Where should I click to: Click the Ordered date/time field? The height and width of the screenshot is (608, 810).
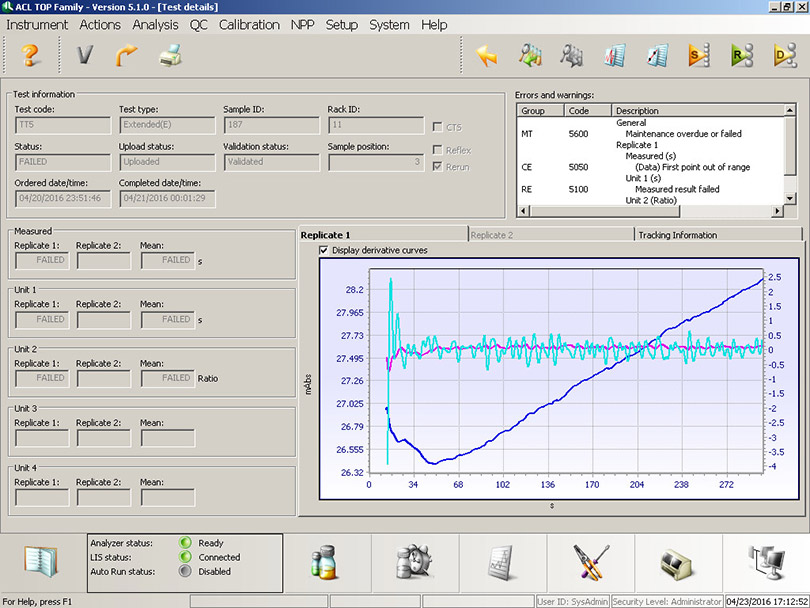click(x=63, y=199)
